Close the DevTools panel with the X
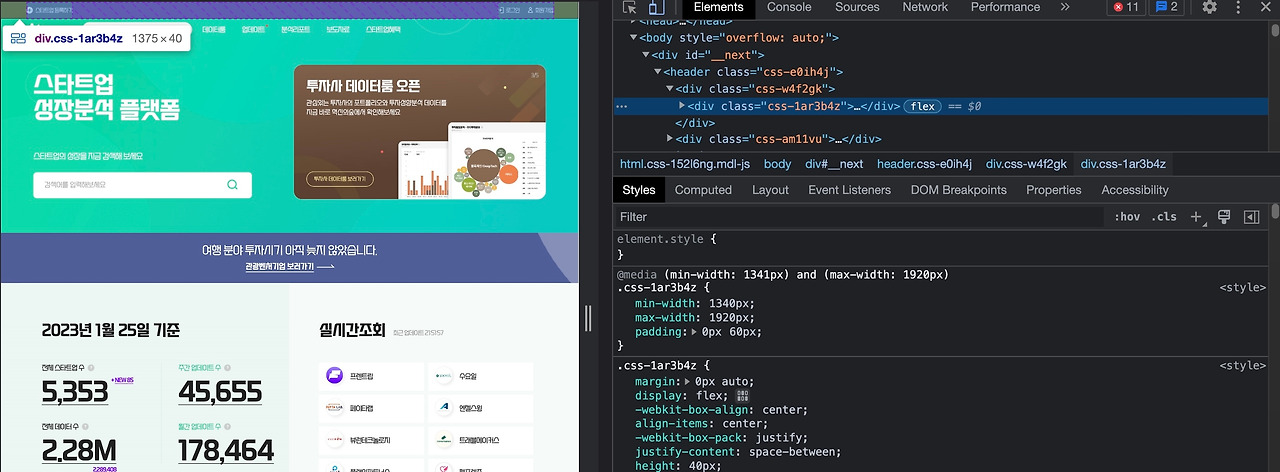 pos(1267,7)
